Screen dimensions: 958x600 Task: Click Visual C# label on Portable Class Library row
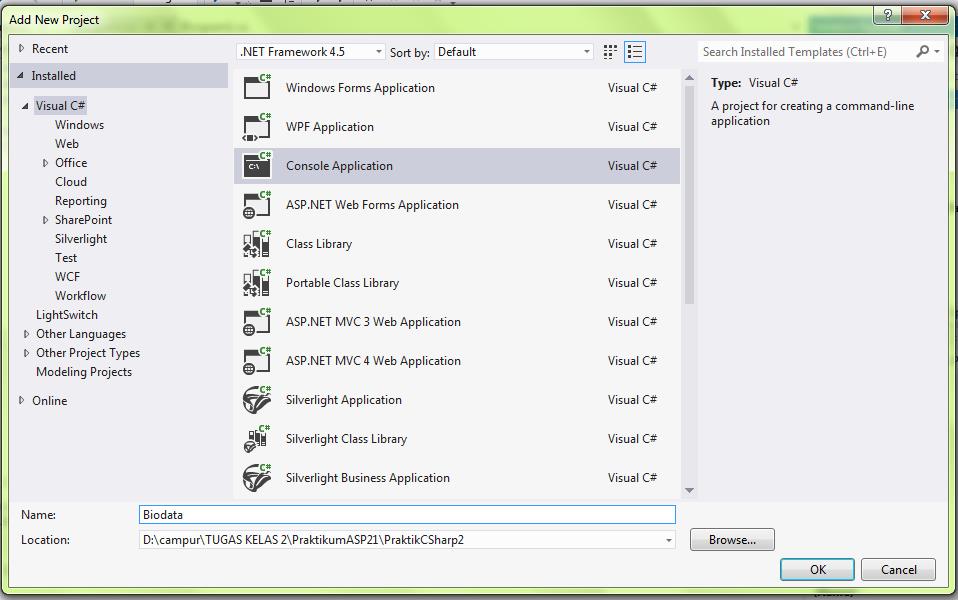tap(632, 283)
